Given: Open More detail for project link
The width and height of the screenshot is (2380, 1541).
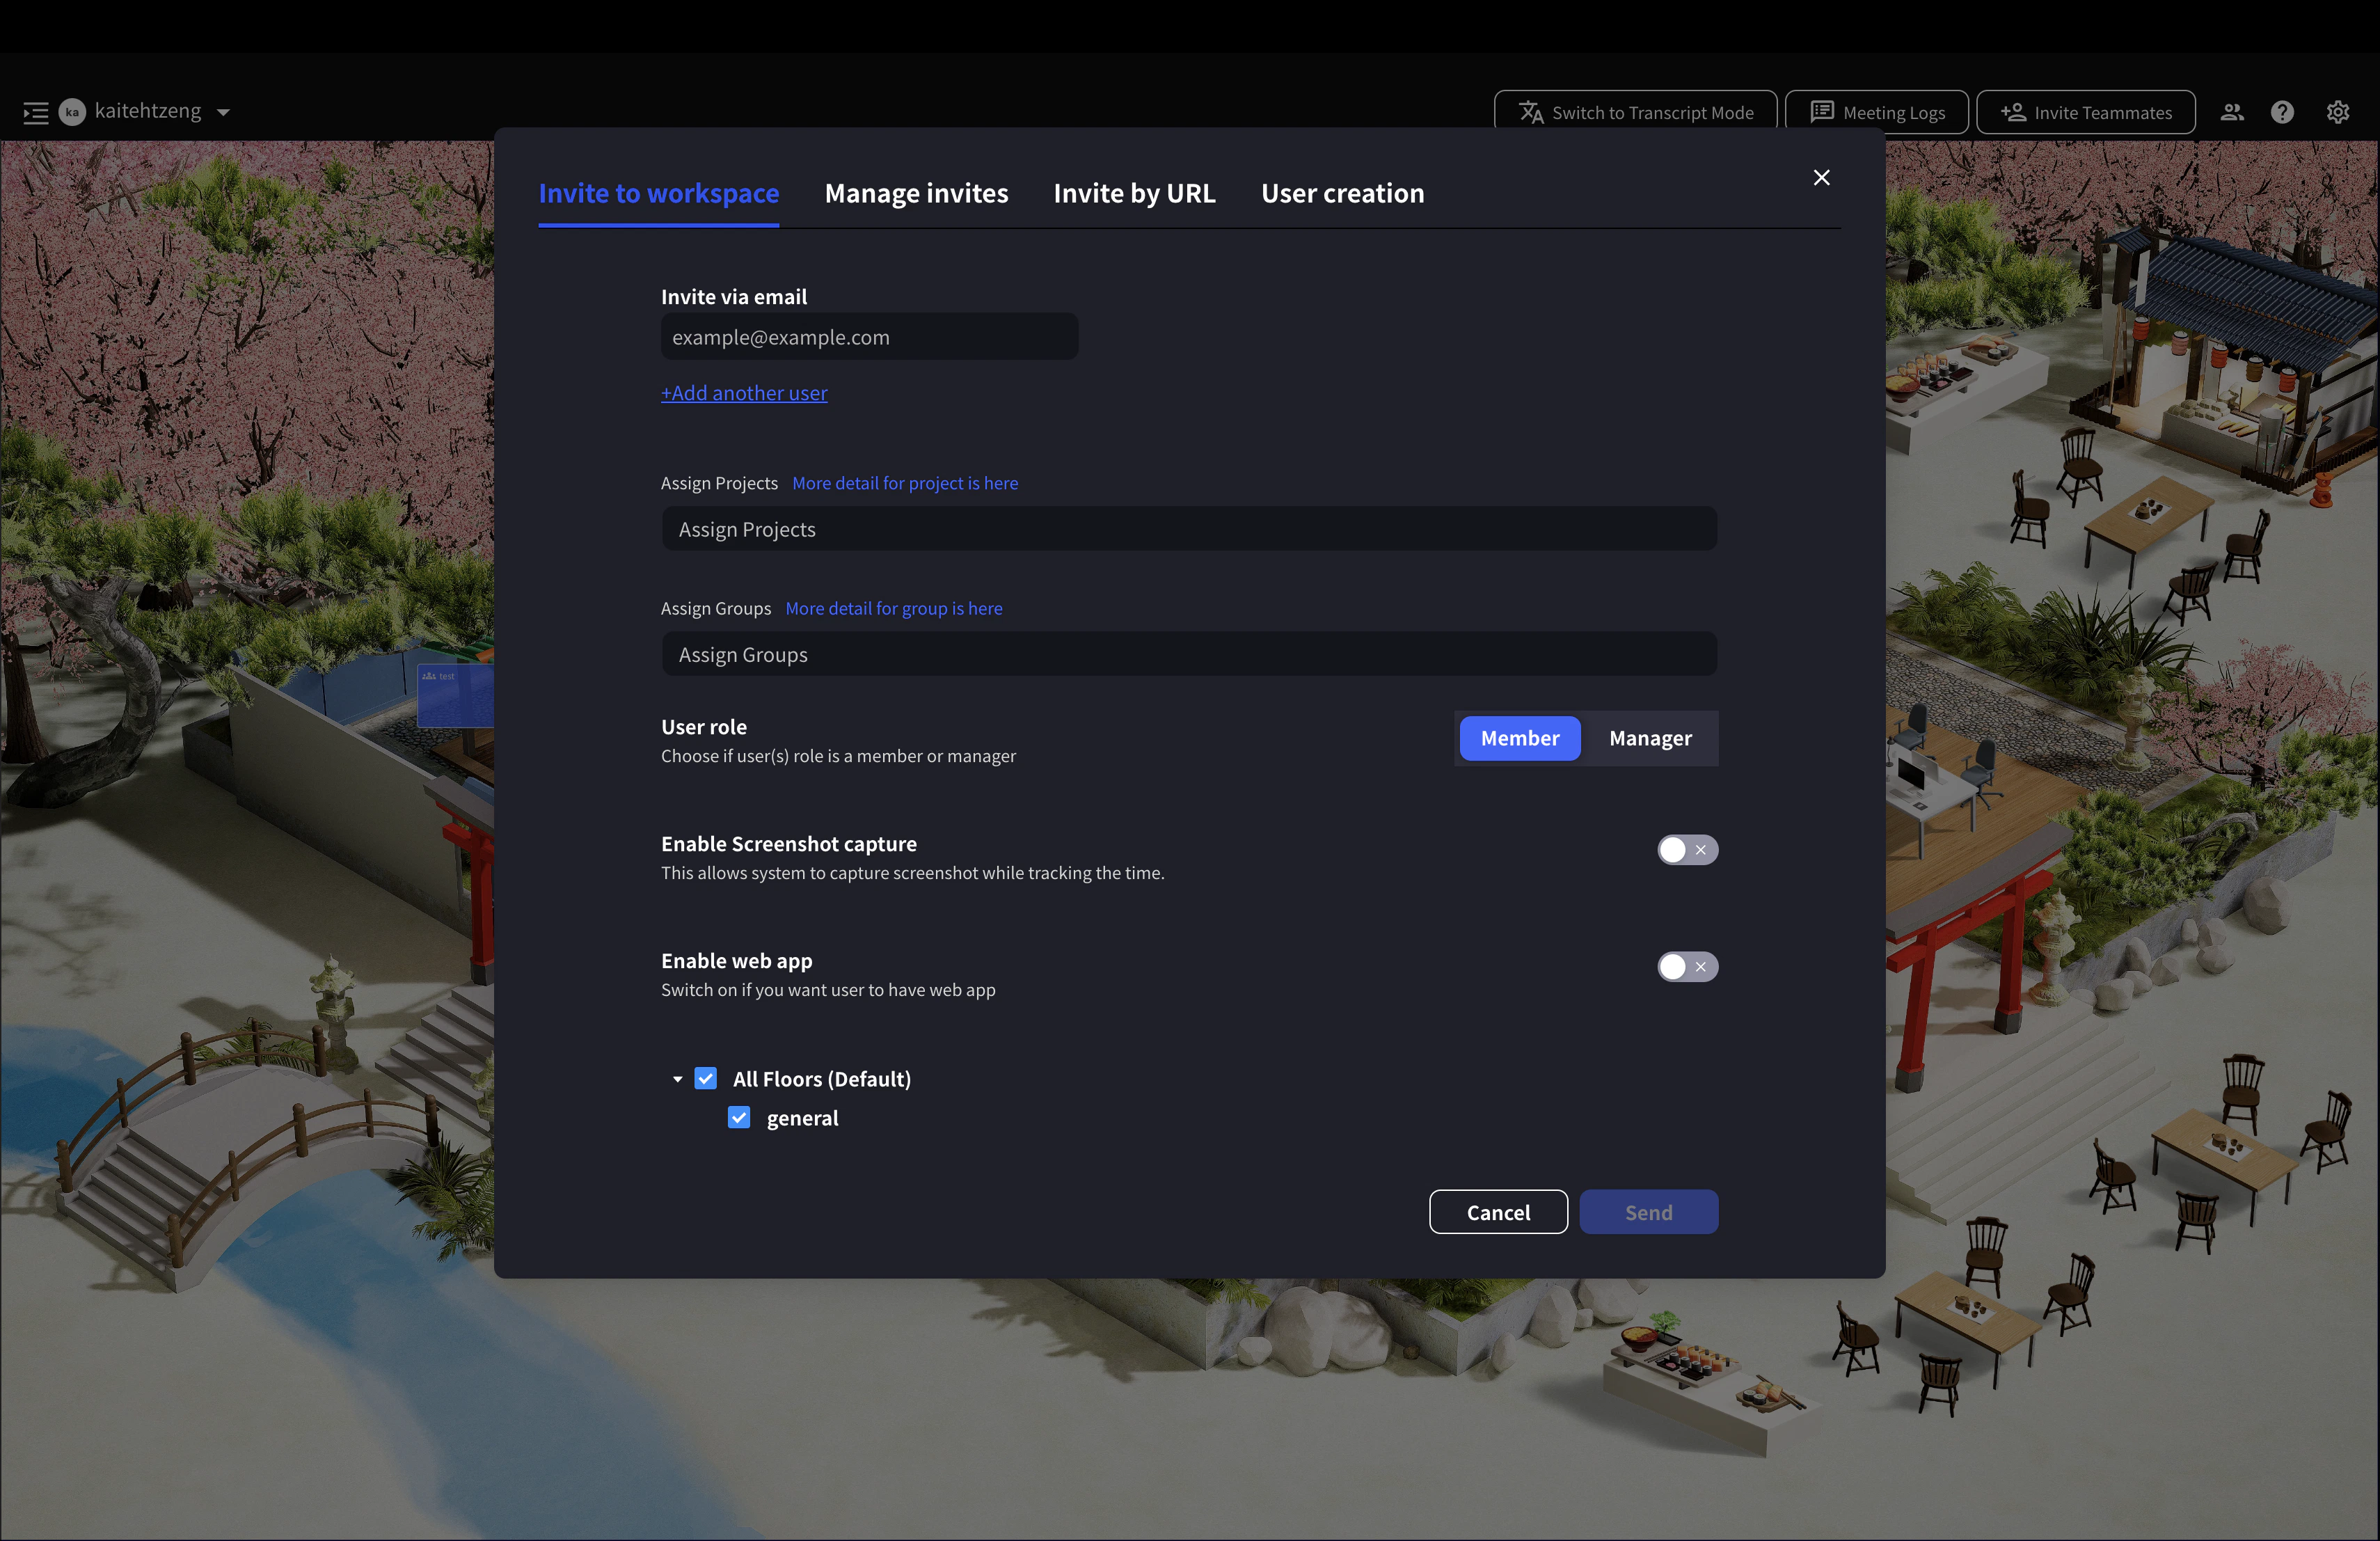Looking at the screenshot, I should pos(905,483).
